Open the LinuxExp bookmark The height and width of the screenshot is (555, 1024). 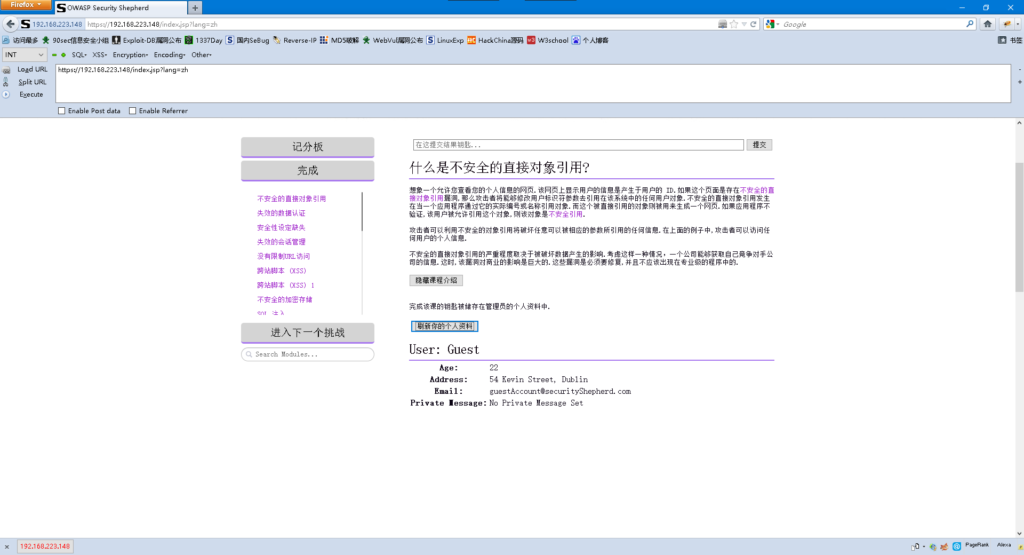click(x=445, y=40)
